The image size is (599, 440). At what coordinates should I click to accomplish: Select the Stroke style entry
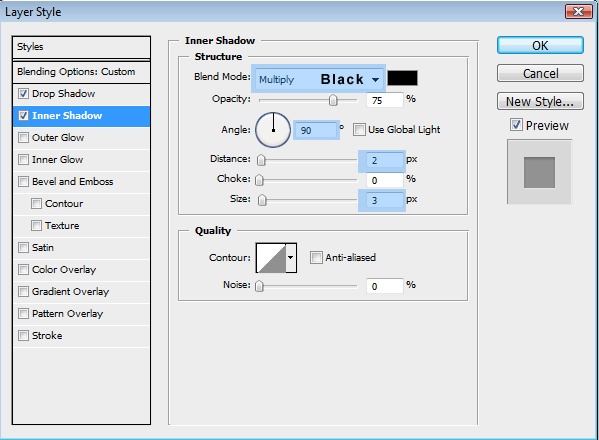click(47, 336)
